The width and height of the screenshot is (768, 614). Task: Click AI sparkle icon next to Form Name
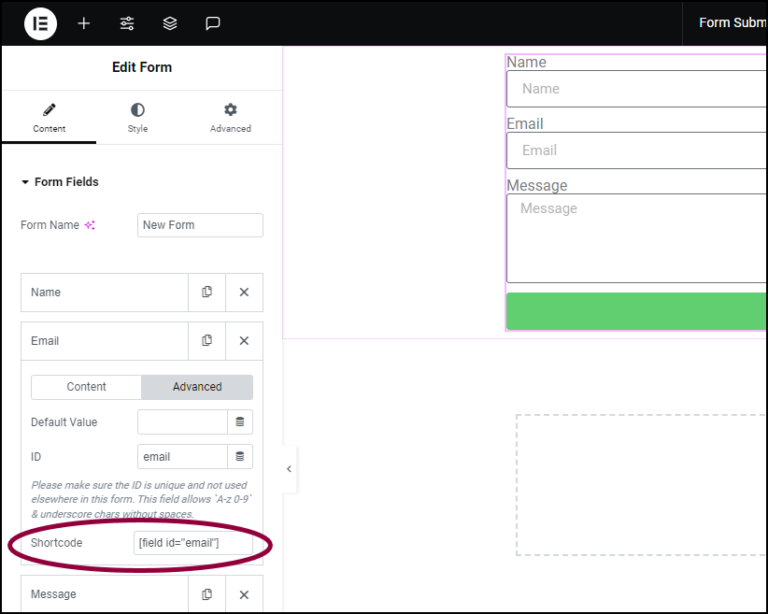click(90, 226)
